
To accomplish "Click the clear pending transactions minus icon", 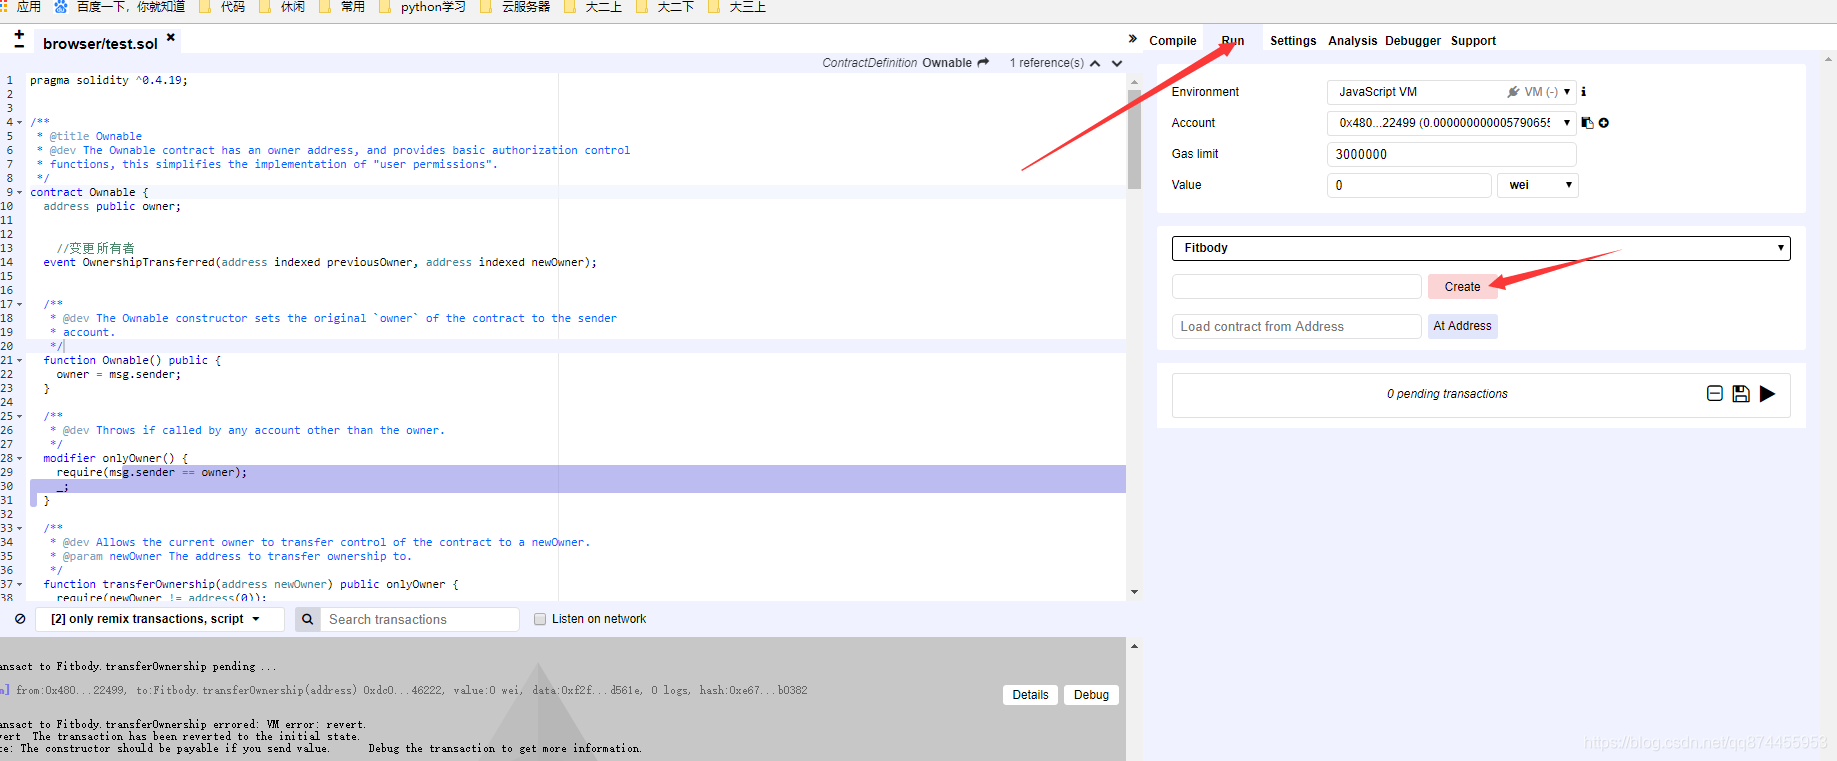I will [1715, 394].
